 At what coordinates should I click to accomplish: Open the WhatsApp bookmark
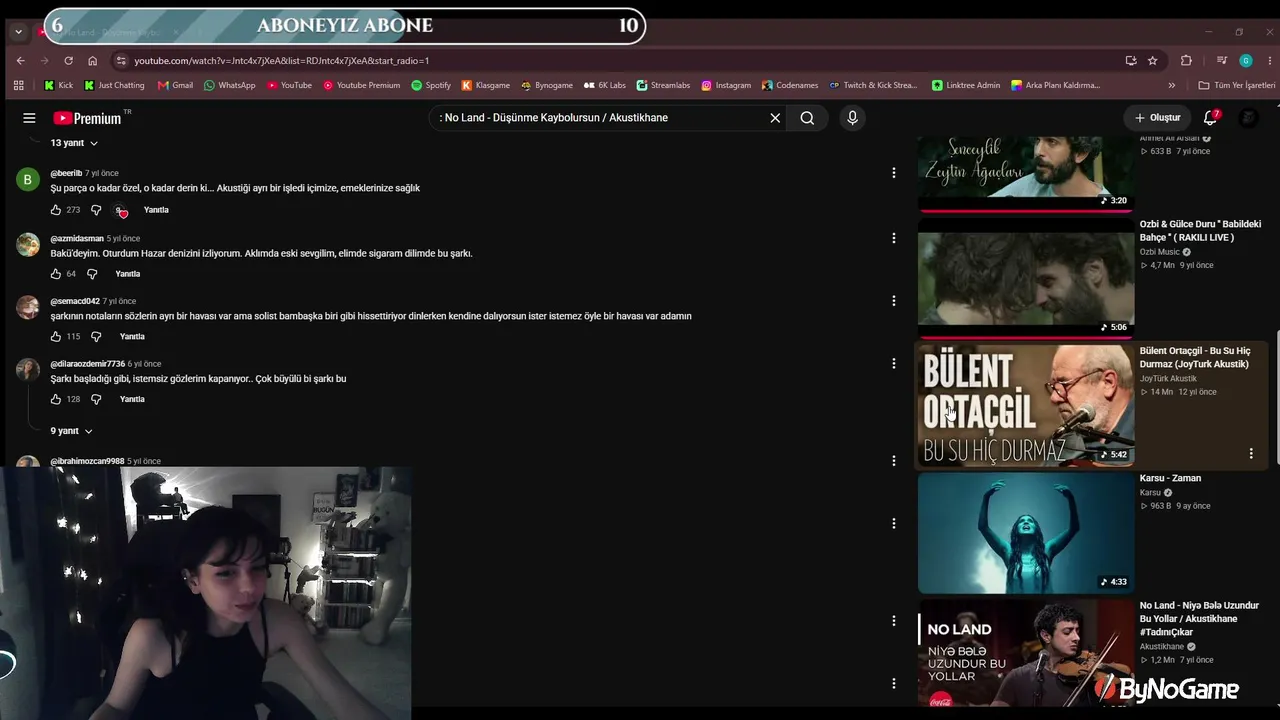229,85
